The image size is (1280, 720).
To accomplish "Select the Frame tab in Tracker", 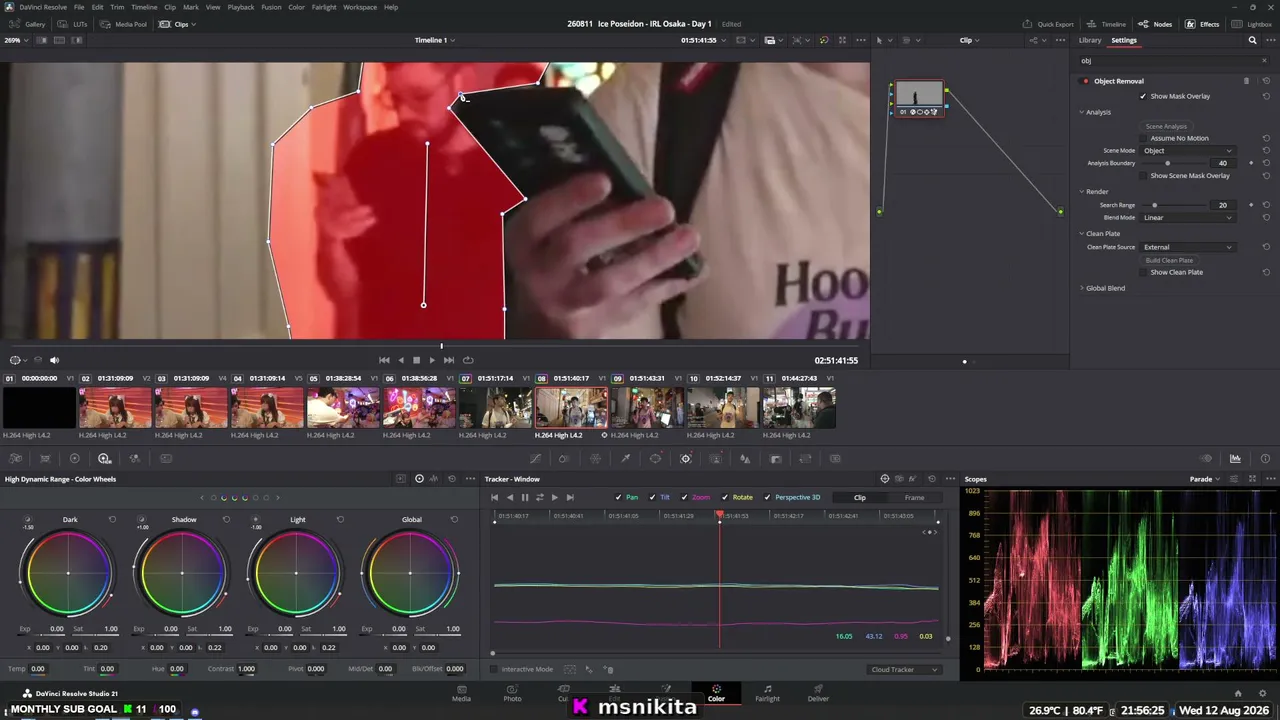I will [x=914, y=497].
